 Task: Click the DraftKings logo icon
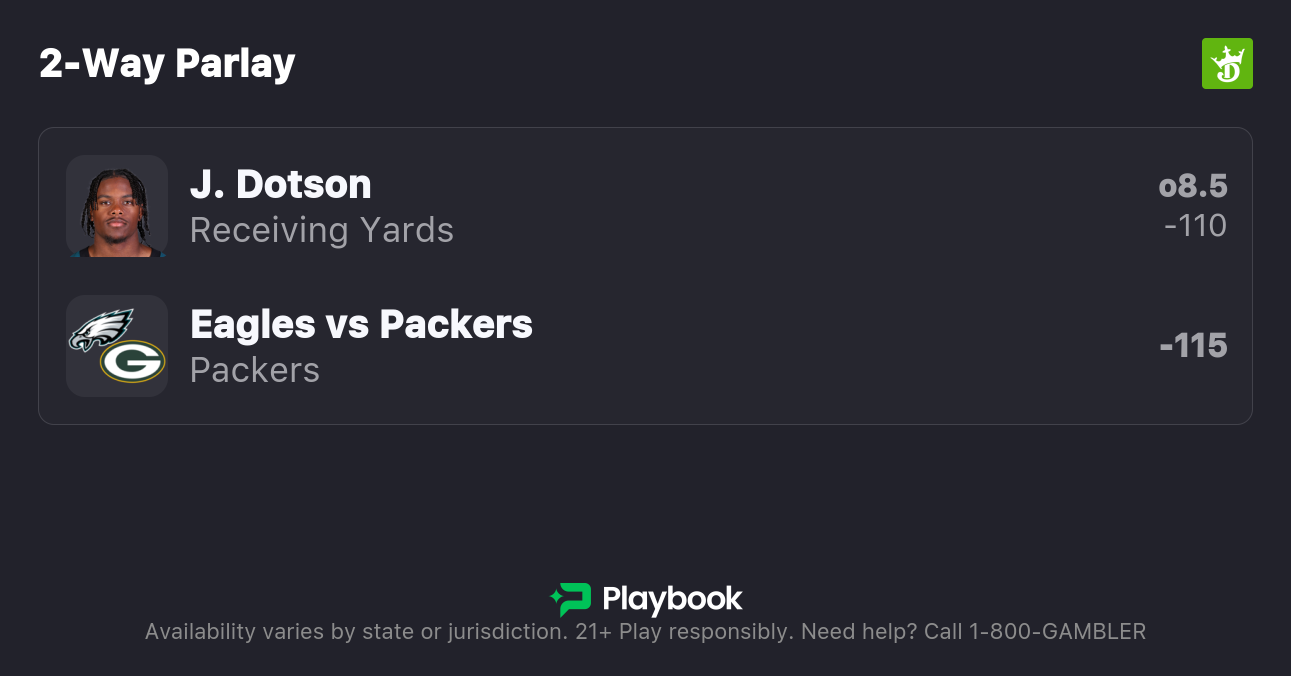1226,64
